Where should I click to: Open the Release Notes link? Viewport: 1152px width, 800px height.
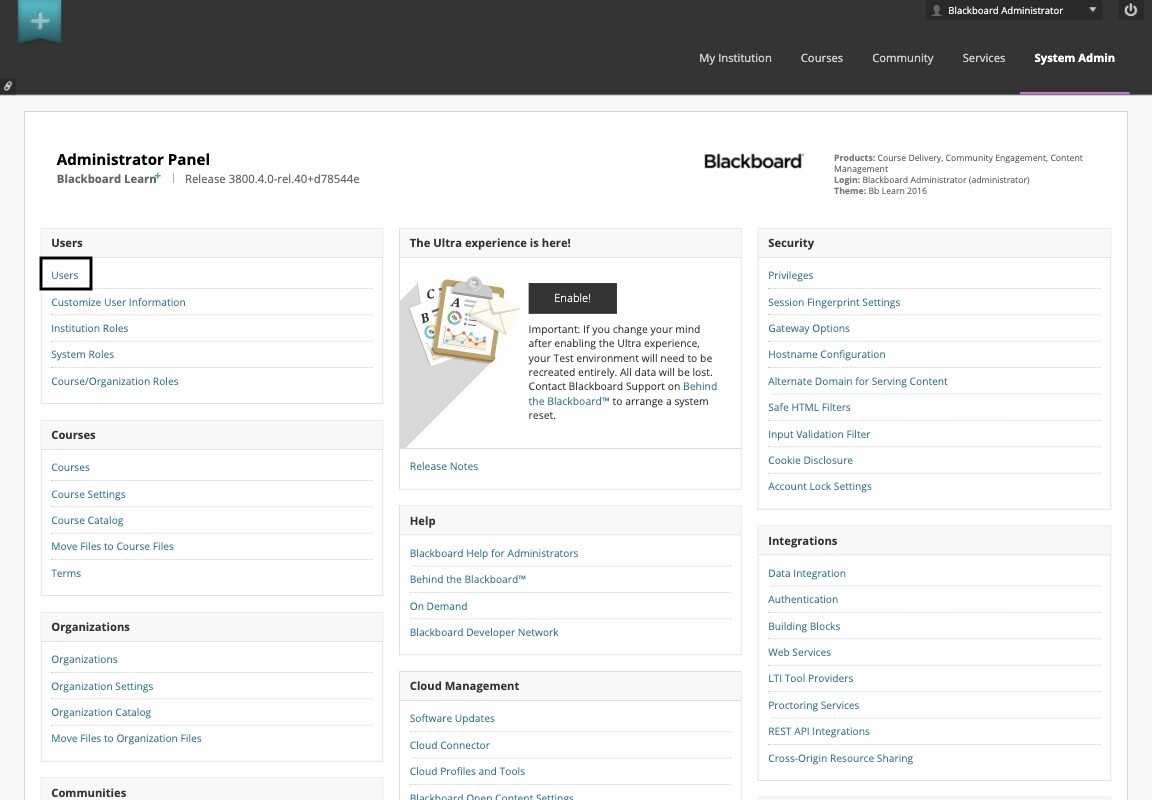point(444,466)
